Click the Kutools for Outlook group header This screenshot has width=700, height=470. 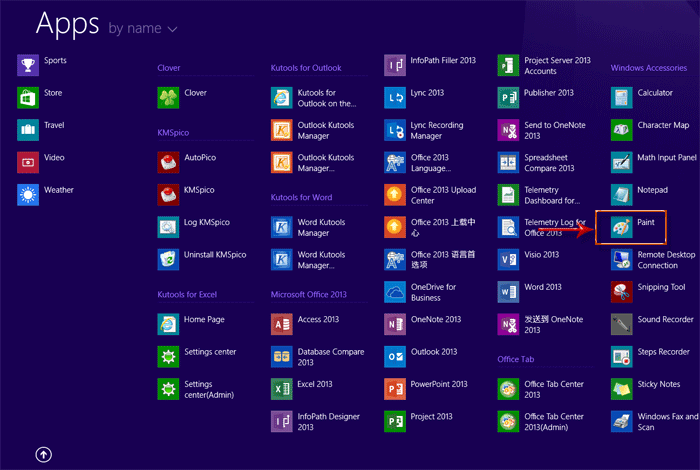click(305, 68)
